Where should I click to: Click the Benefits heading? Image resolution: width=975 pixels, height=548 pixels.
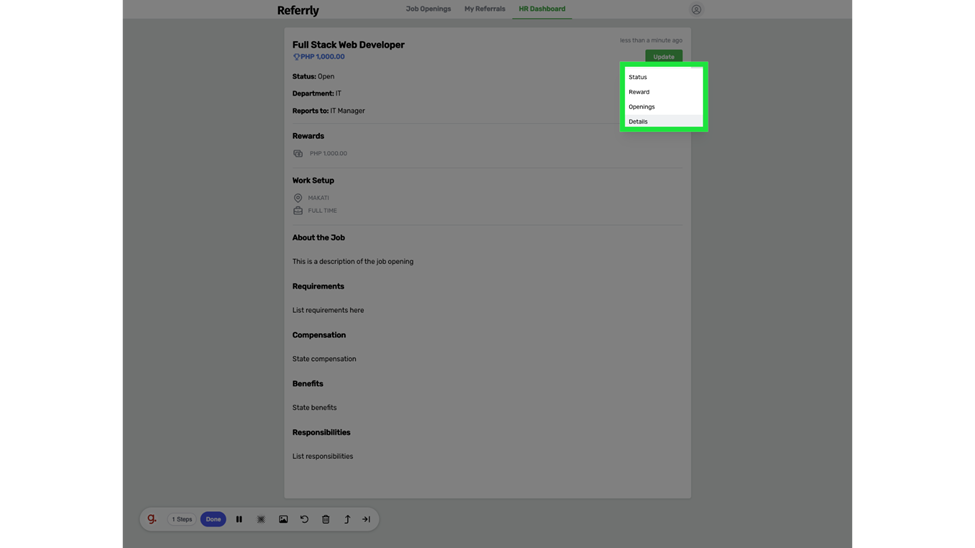click(x=308, y=384)
